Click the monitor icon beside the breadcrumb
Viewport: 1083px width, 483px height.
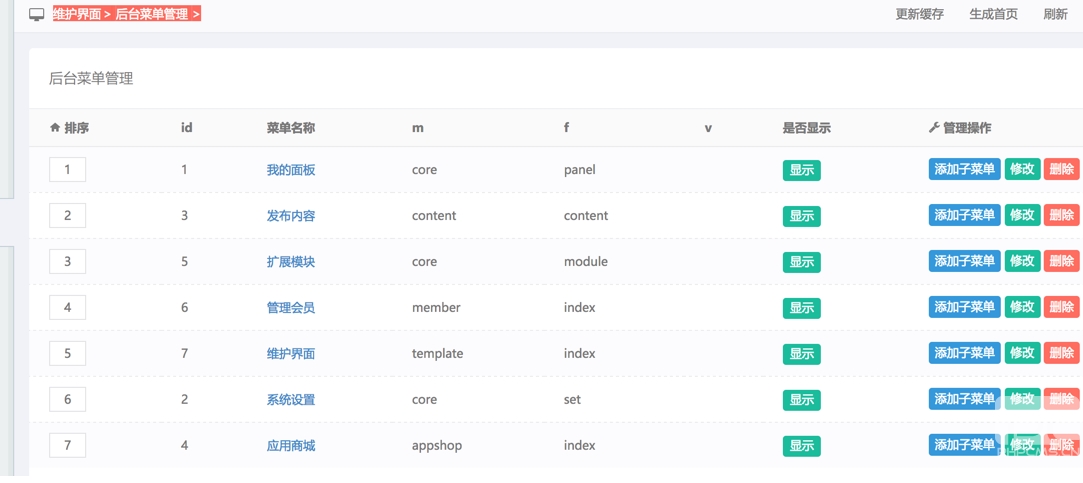[36, 15]
